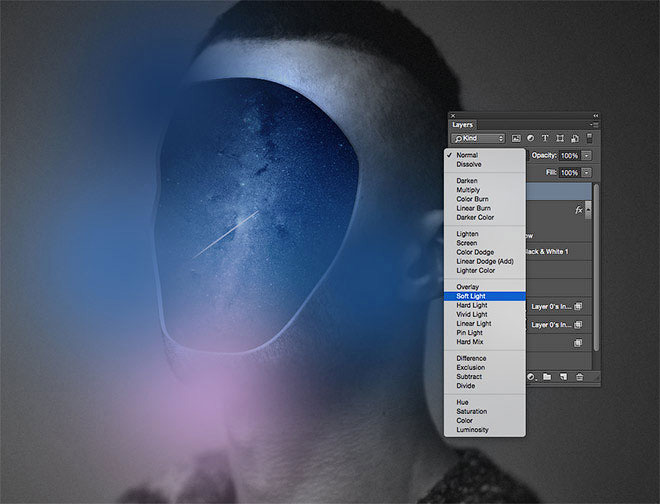Choose Linear Dodge (Add) blend mode
This screenshot has width=660, height=504.
click(x=485, y=261)
